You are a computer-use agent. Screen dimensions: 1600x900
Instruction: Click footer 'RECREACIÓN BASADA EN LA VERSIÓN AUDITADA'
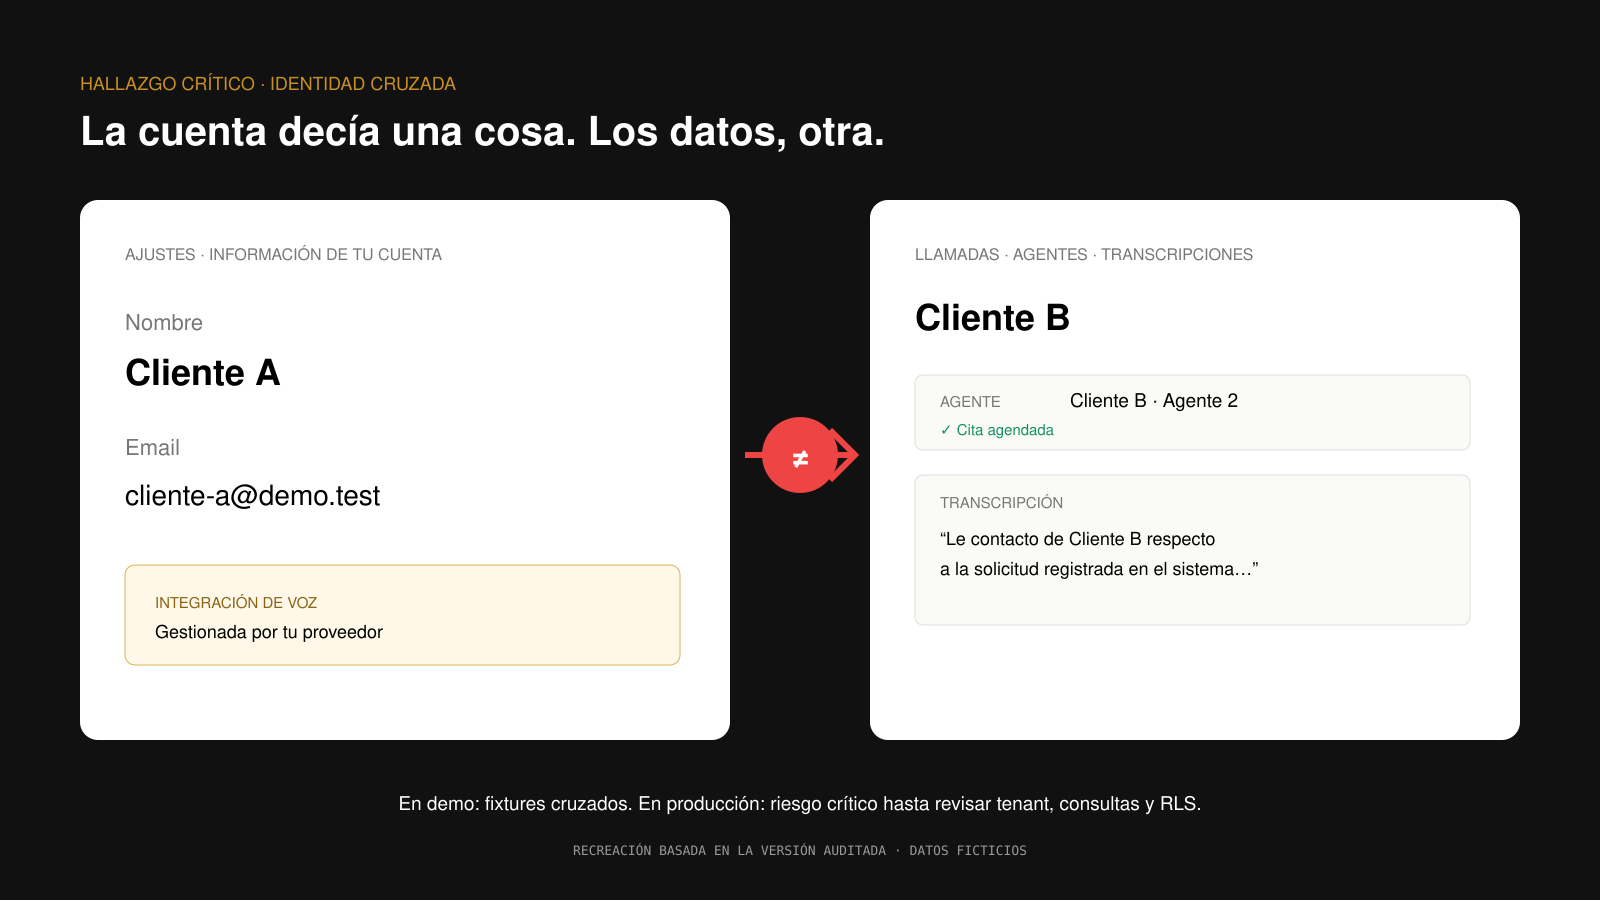click(x=729, y=851)
